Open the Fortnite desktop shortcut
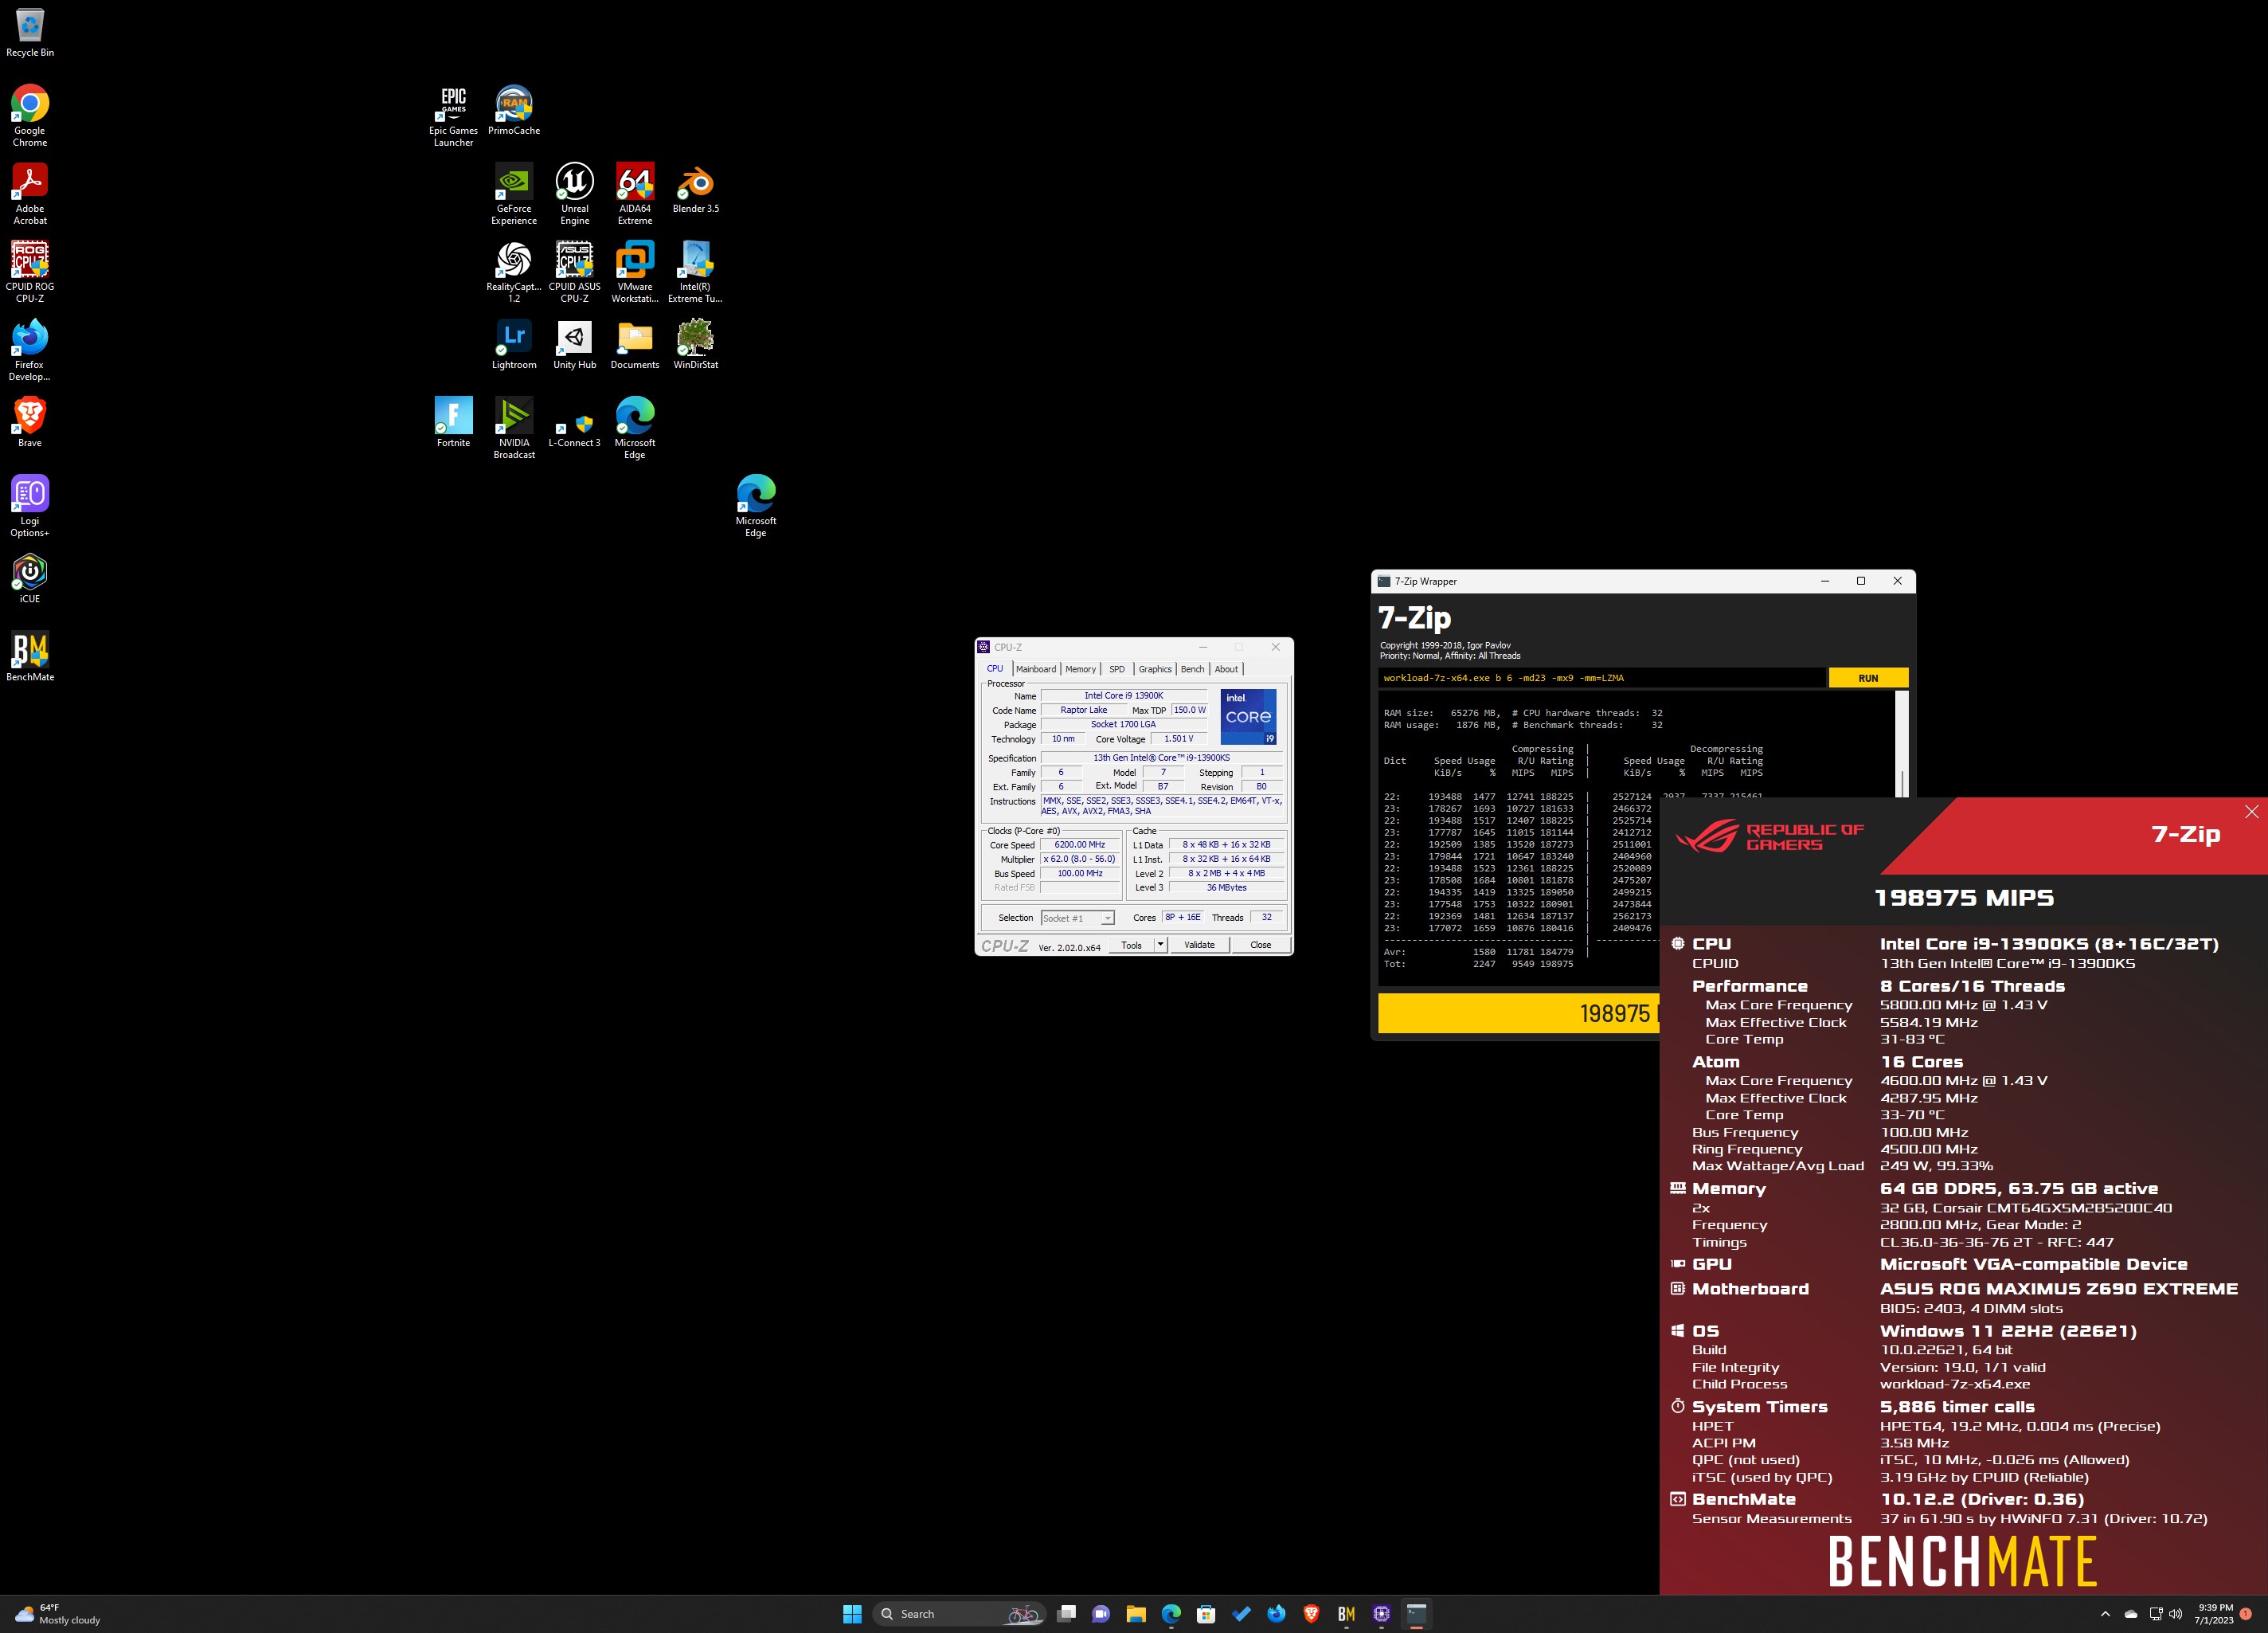The width and height of the screenshot is (2268, 1633). click(x=454, y=422)
